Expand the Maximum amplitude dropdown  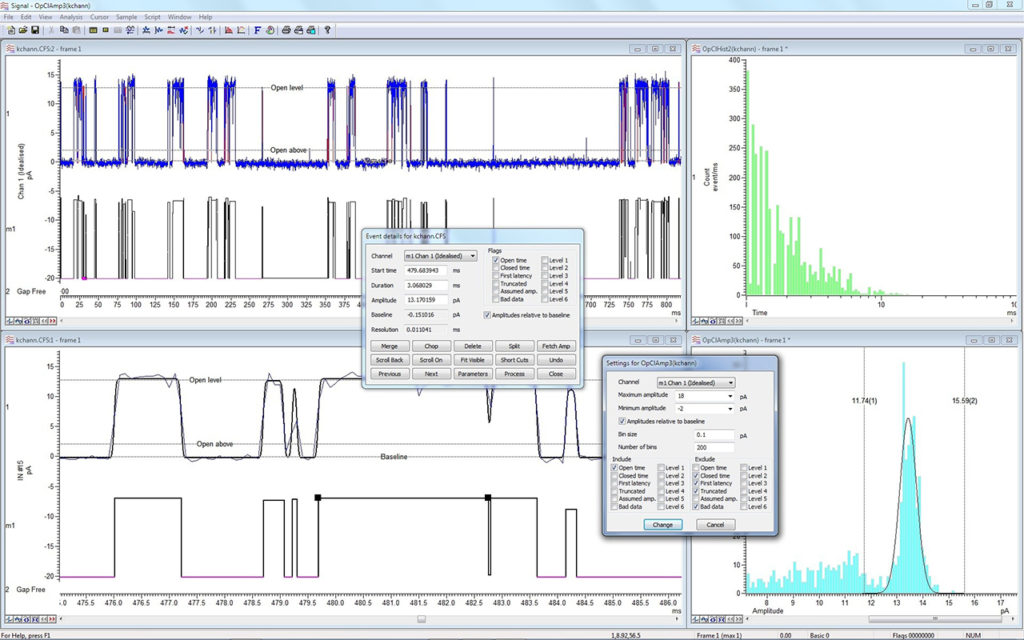[730, 396]
